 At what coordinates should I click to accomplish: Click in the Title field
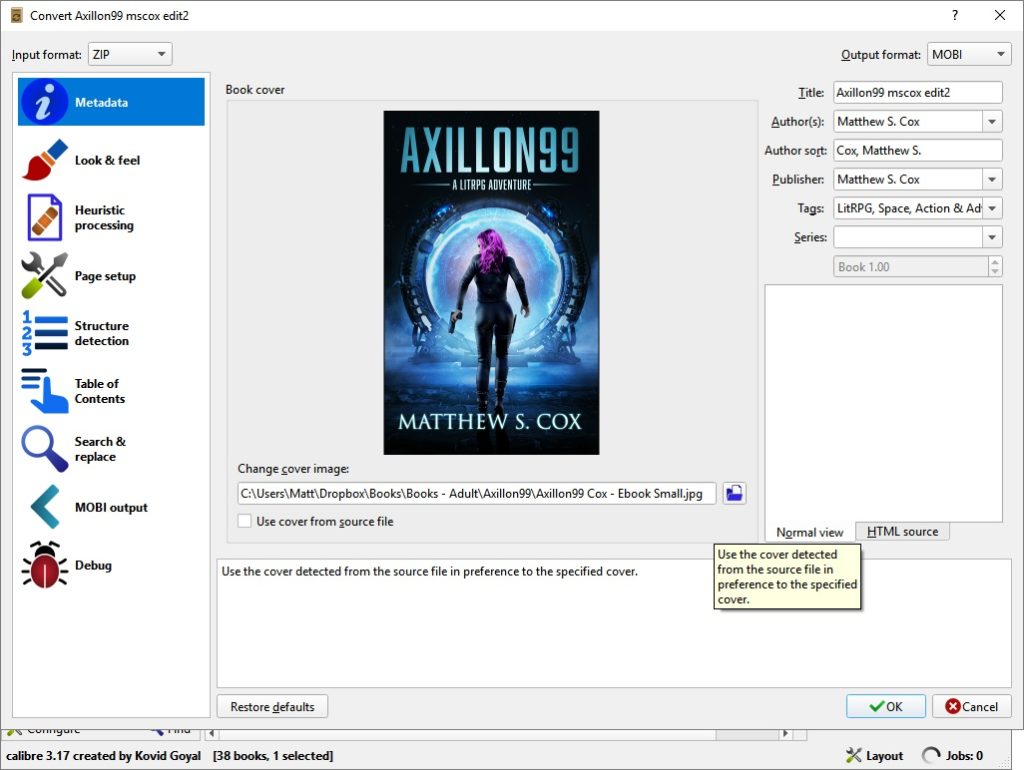918,92
